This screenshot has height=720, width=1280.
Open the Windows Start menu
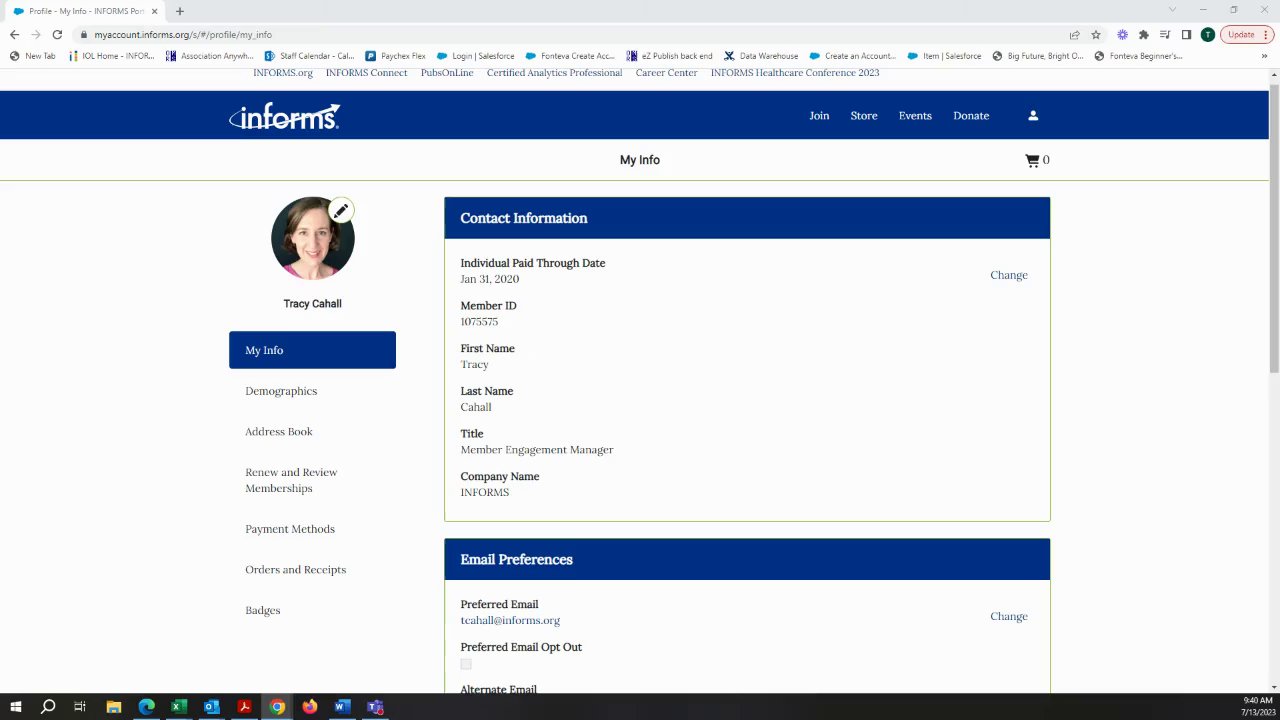[x=16, y=707]
